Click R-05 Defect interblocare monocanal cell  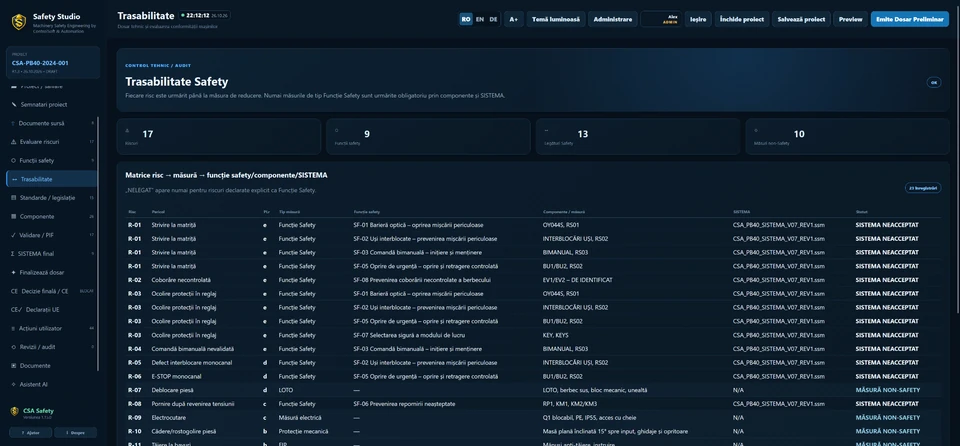tap(192, 363)
